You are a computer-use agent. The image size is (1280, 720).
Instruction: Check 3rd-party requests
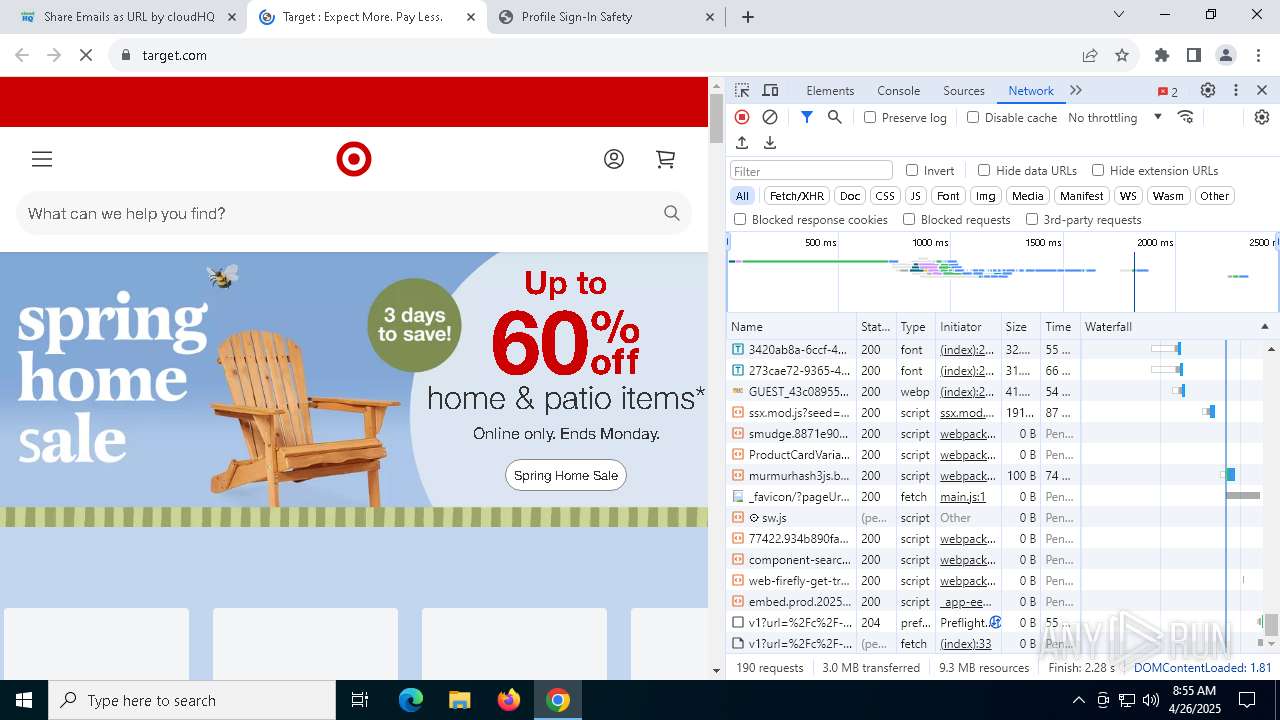[1032, 219]
